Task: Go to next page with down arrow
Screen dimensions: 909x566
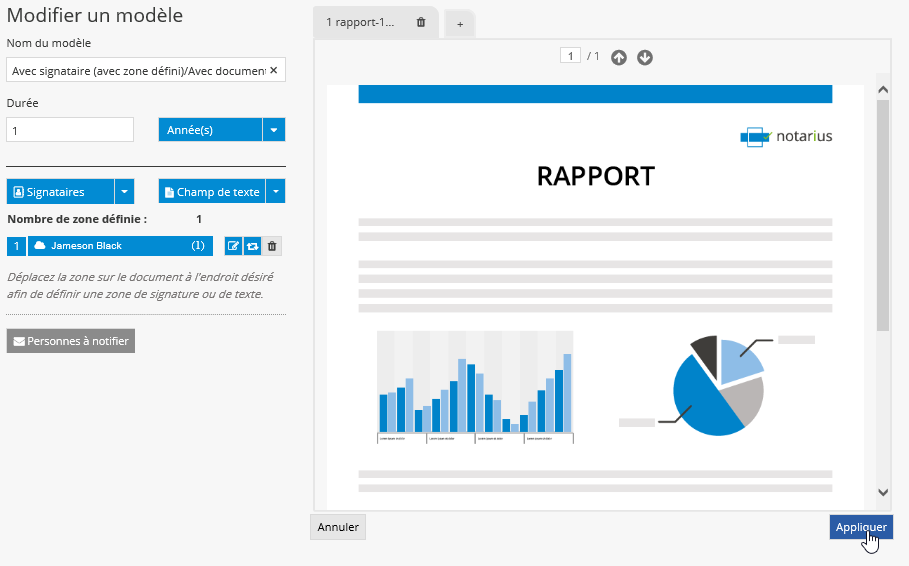Action: [x=645, y=57]
